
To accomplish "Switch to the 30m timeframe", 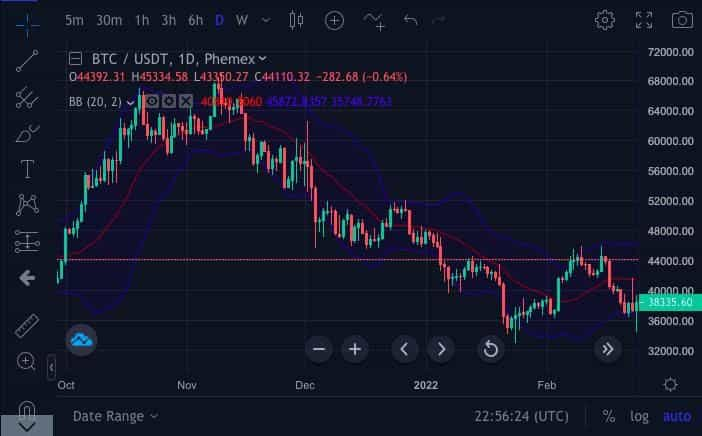I will pyautogui.click(x=109, y=20).
